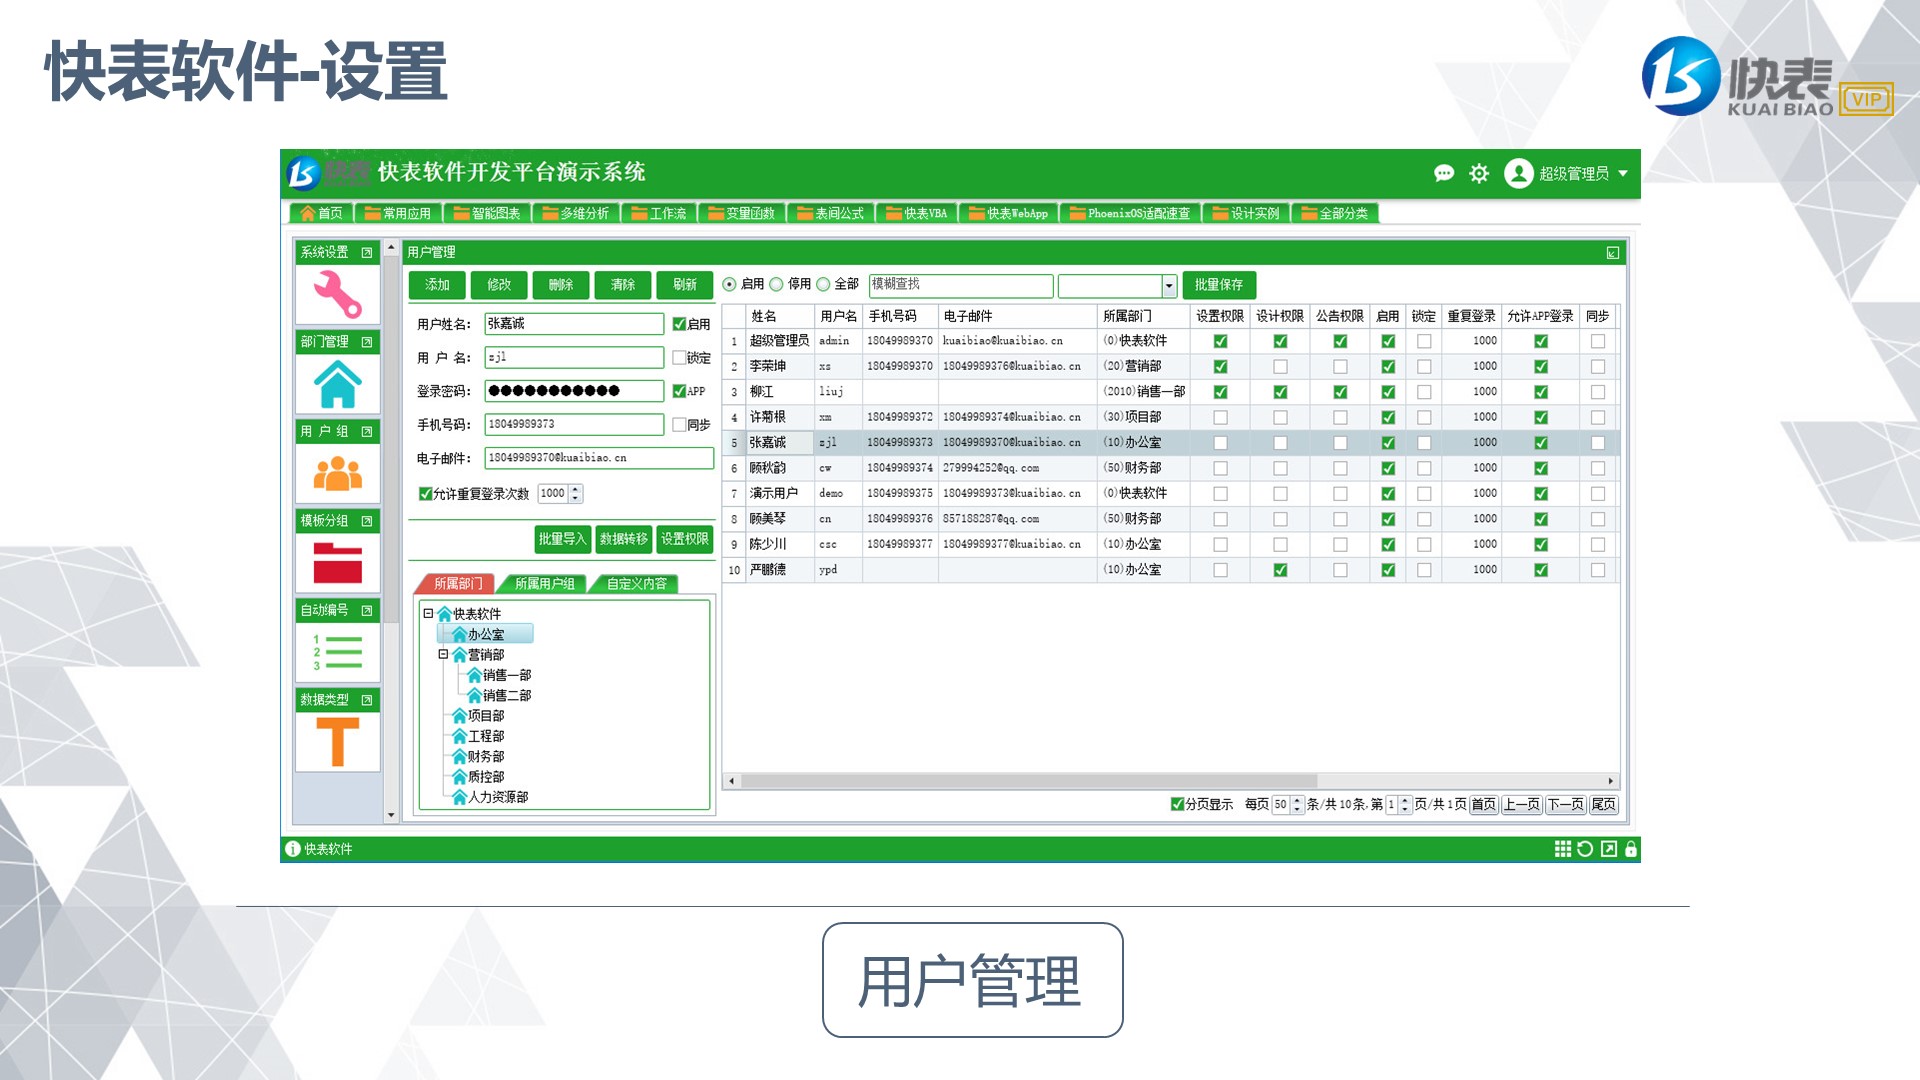This screenshot has height=1080, width=1920.
Task: Expand the super administrator dropdown arrow
Action: (x=1623, y=174)
